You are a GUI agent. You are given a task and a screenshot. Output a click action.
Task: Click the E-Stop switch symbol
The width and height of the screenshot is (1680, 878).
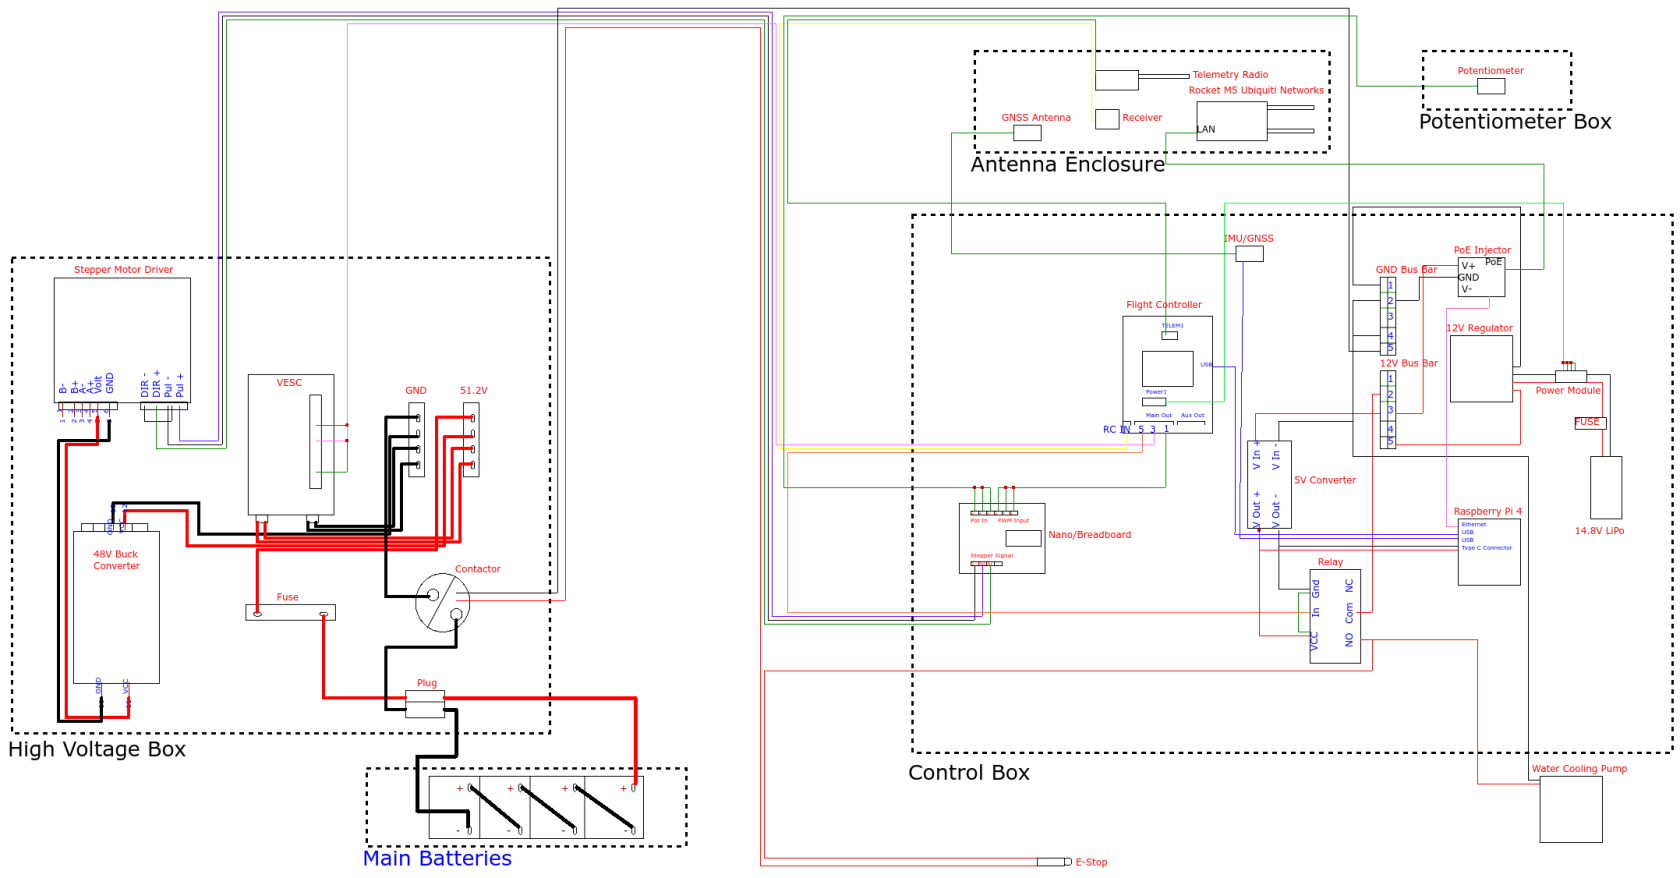1054,861
